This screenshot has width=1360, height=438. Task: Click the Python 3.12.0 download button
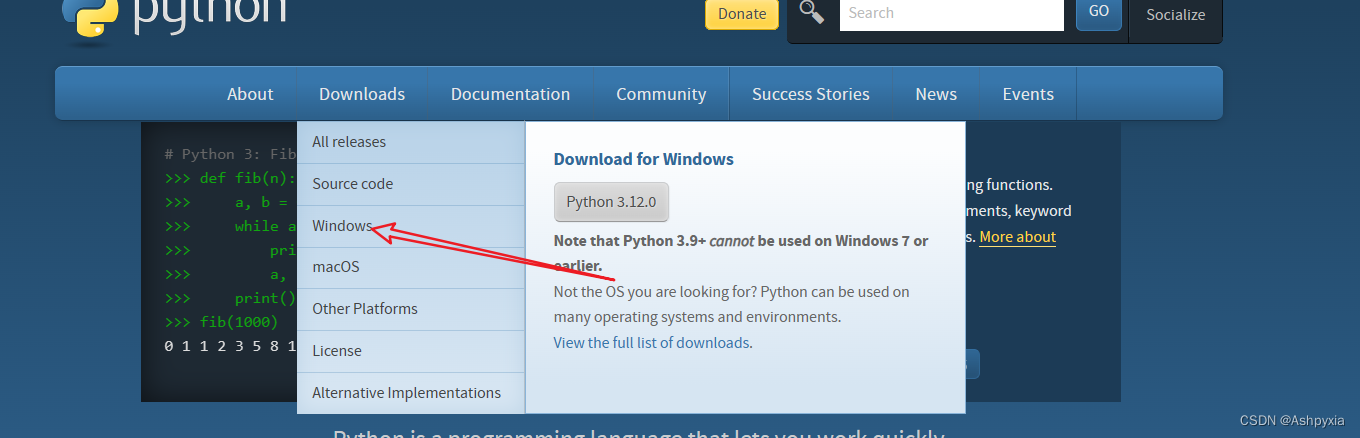[611, 202]
